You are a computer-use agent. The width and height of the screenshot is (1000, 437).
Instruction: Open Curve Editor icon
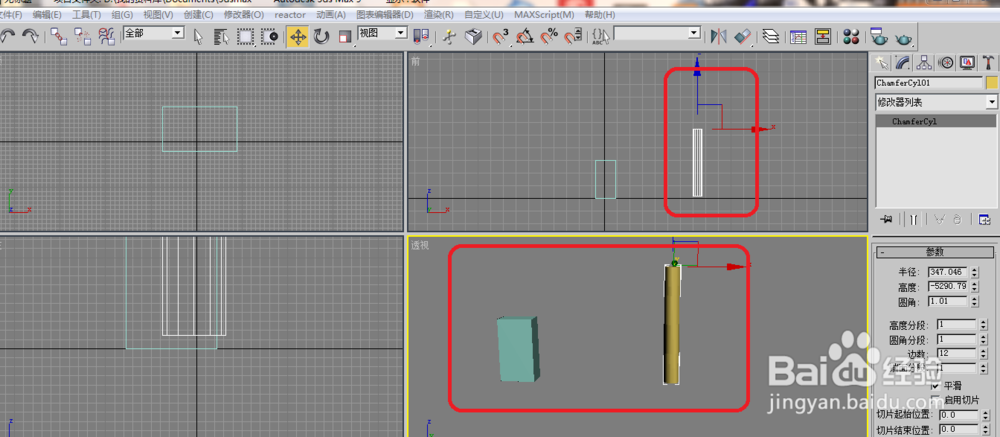tap(798, 36)
